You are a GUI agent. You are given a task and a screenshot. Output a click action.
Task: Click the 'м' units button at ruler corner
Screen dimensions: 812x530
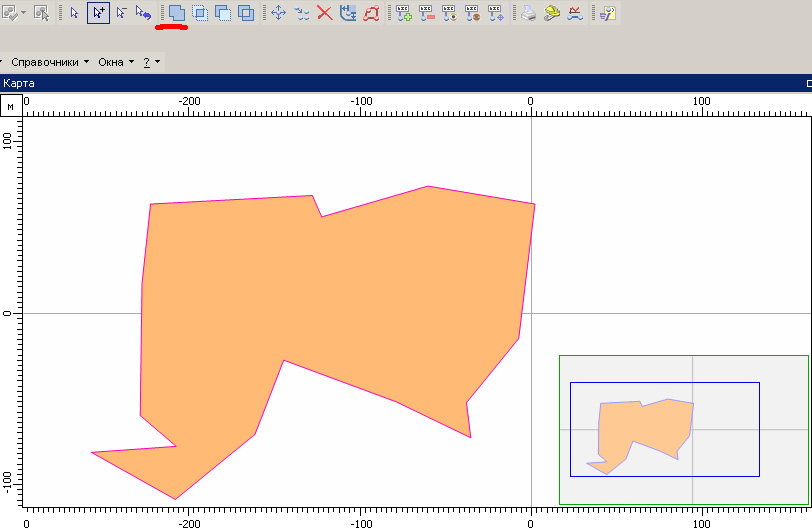tap(10, 105)
